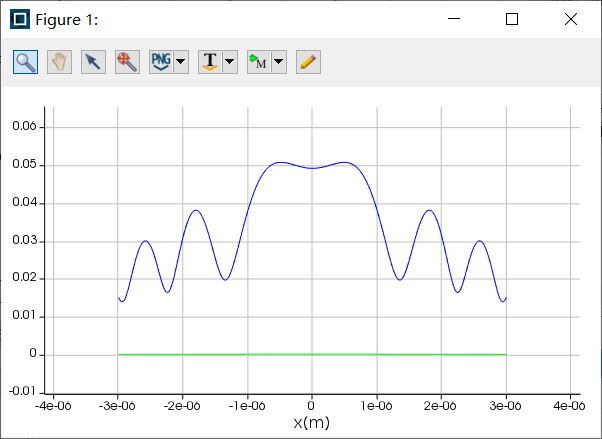The height and width of the screenshot is (439, 602).
Task: Minimize the Figure 1 window
Action: click(x=454, y=19)
